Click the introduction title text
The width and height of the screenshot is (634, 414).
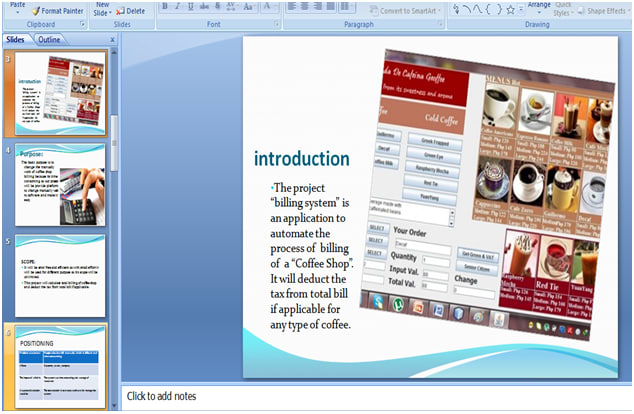click(302, 159)
